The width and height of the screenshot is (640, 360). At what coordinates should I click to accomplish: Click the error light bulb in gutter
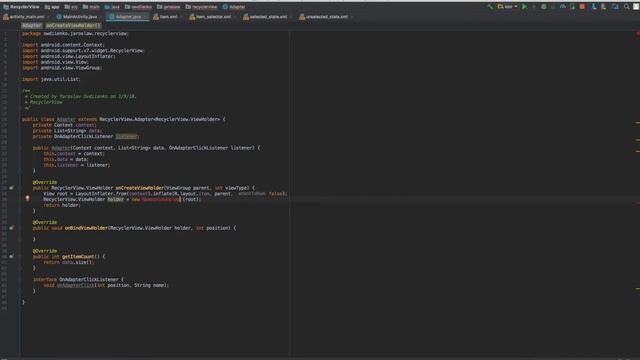click(x=27, y=198)
